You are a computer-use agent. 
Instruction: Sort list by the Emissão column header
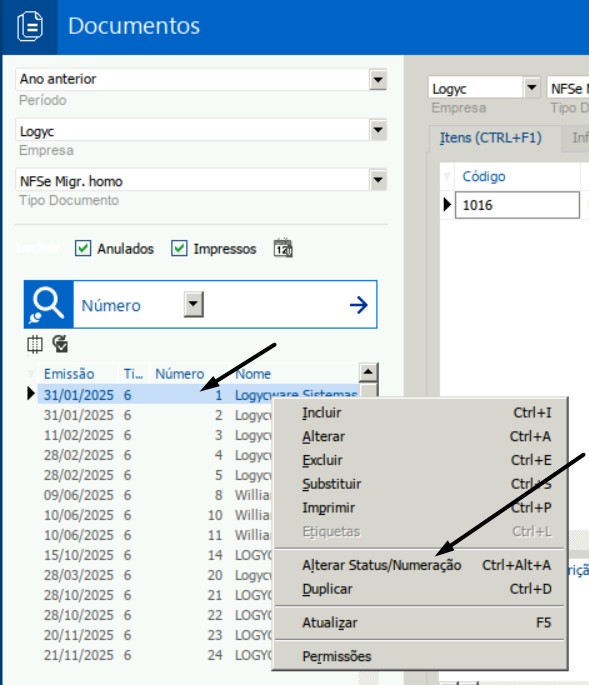(69, 374)
